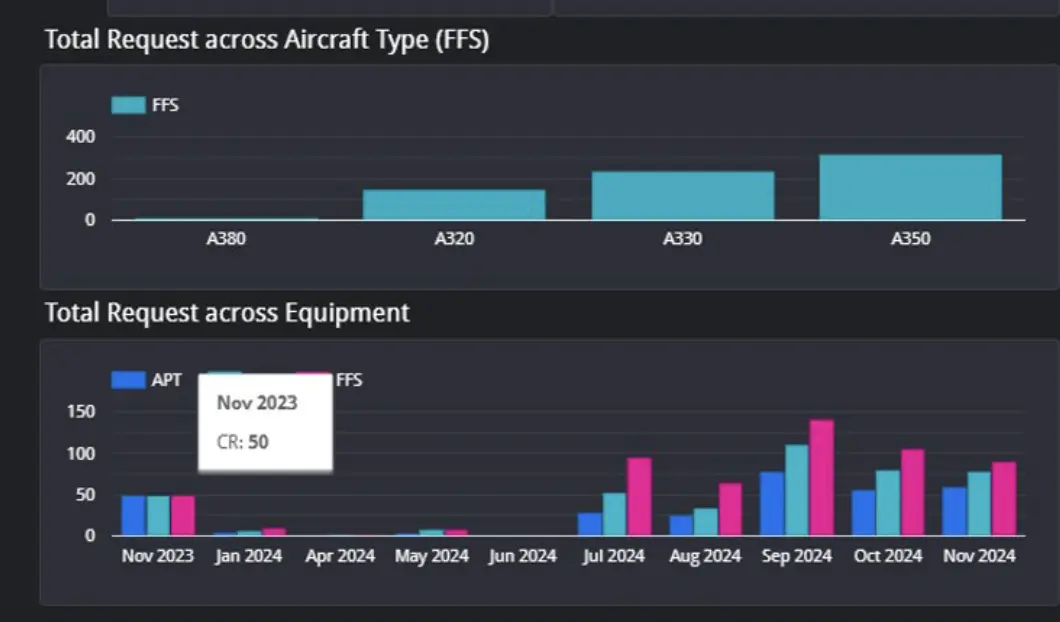The image size is (1060, 622).
Task: Select the teal CR bar for Nov 2023
Action: tap(158, 516)
